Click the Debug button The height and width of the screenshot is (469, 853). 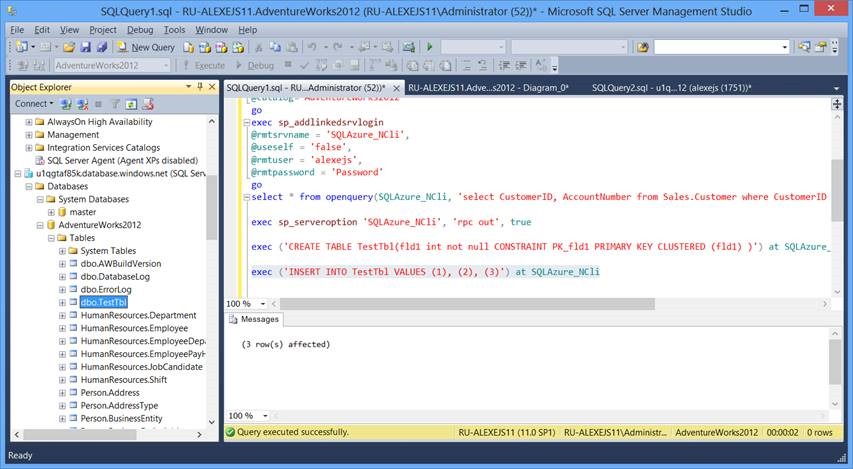tap(255, 65)
